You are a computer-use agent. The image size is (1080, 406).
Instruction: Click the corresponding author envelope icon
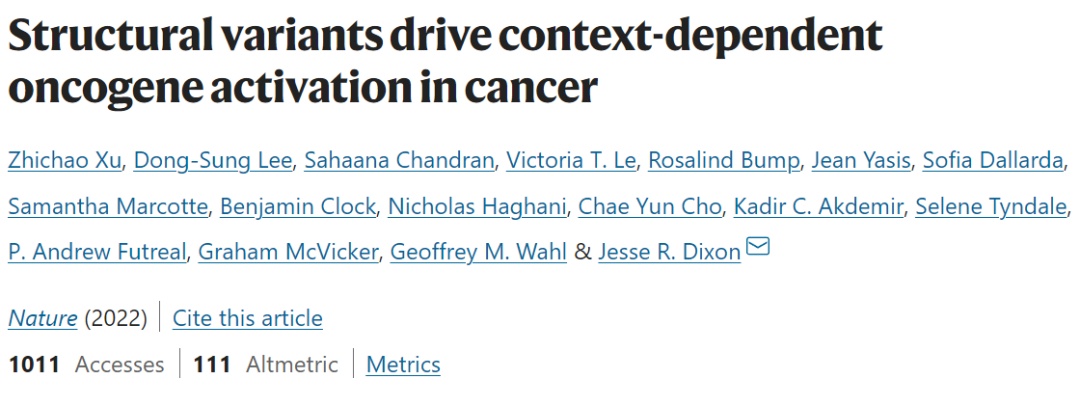(758, 246)
